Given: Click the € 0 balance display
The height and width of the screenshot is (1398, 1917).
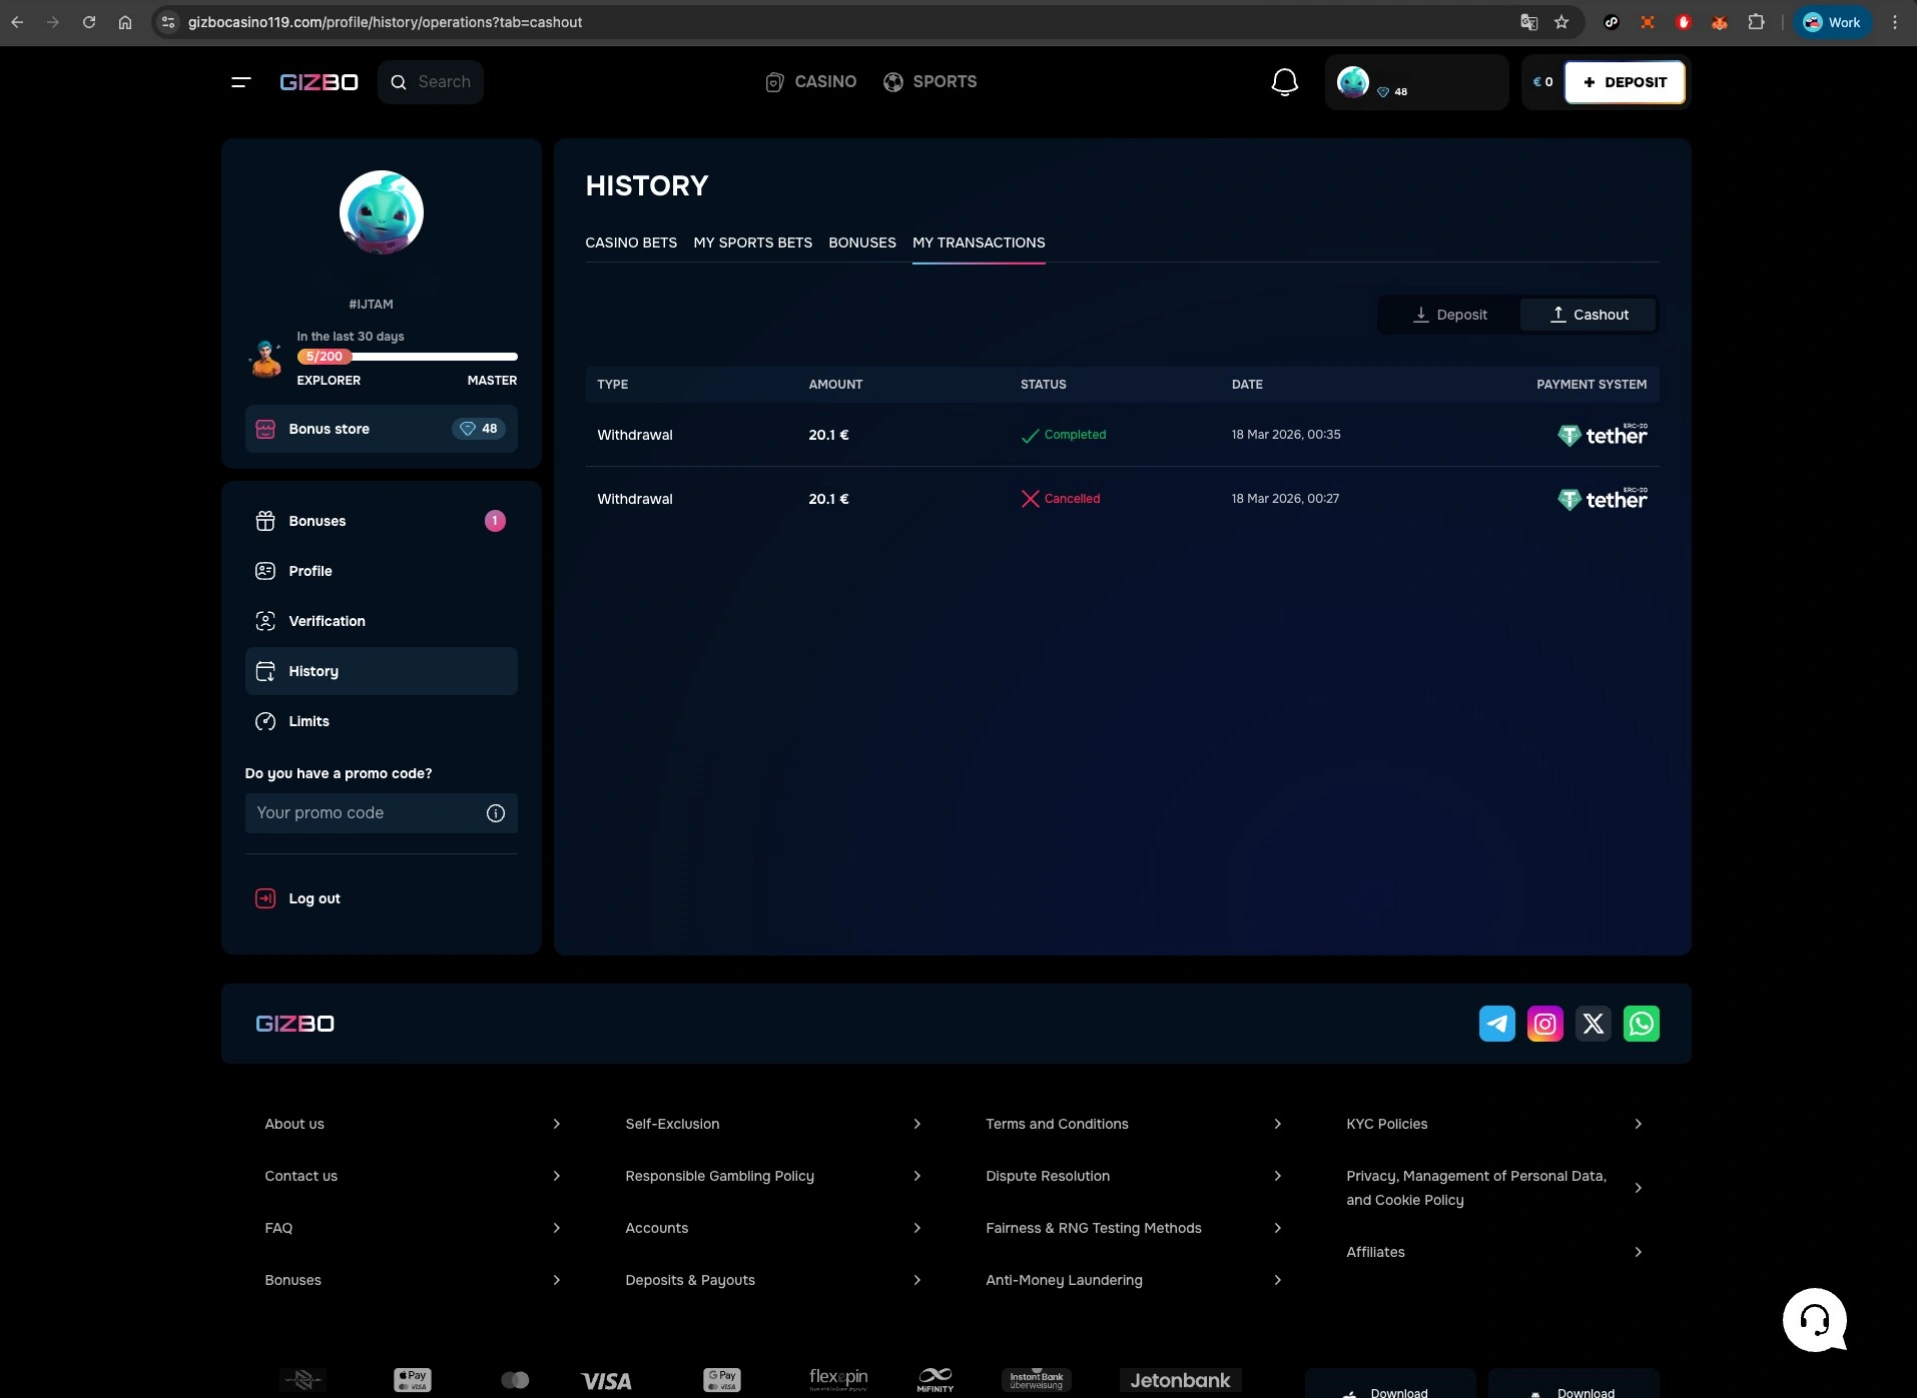Looking at the screenshot, I should [x=1543, y=82].
